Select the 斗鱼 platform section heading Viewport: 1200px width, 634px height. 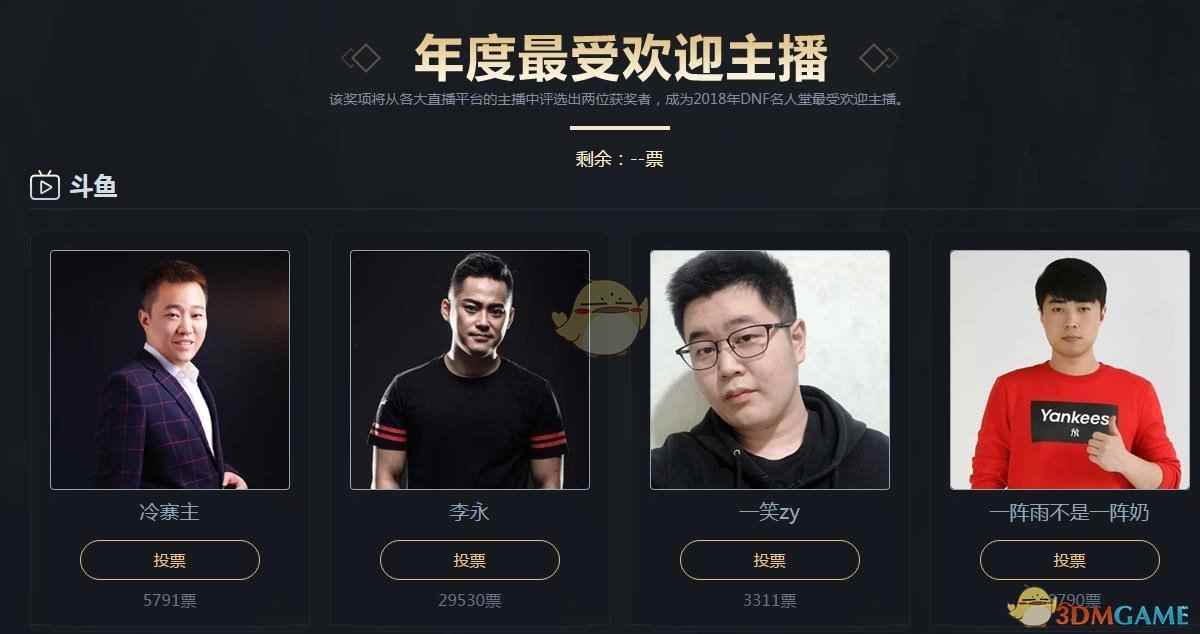(x=93, y=186)
